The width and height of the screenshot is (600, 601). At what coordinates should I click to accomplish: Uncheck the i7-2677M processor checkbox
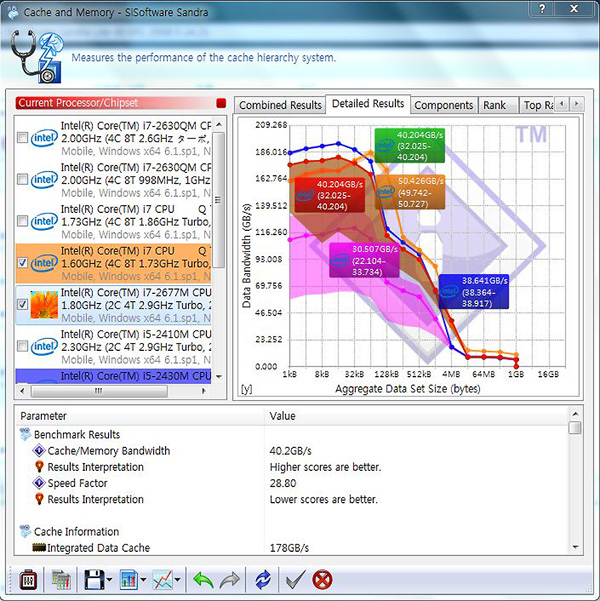coord(23,304)
